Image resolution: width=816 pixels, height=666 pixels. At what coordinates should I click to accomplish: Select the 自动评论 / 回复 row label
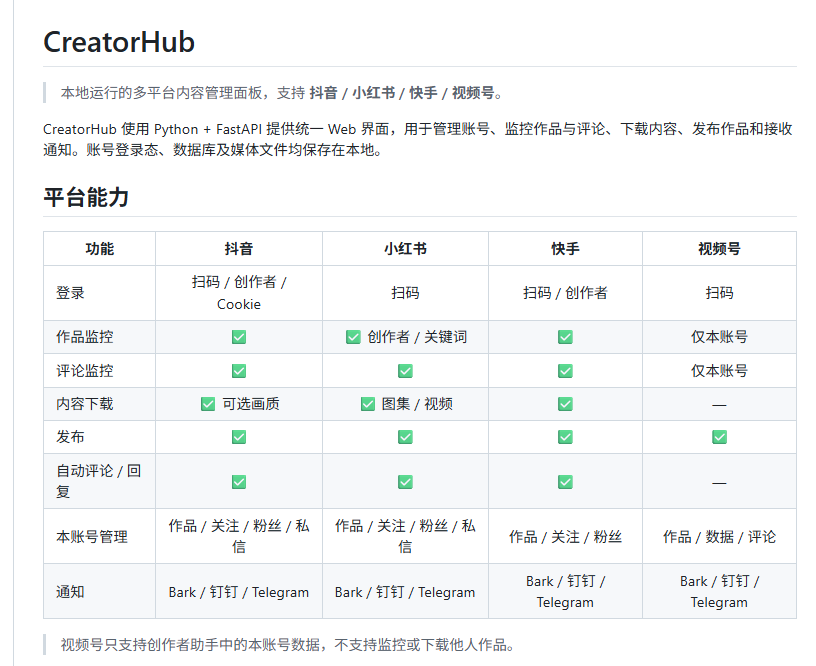tap(99, 481)
